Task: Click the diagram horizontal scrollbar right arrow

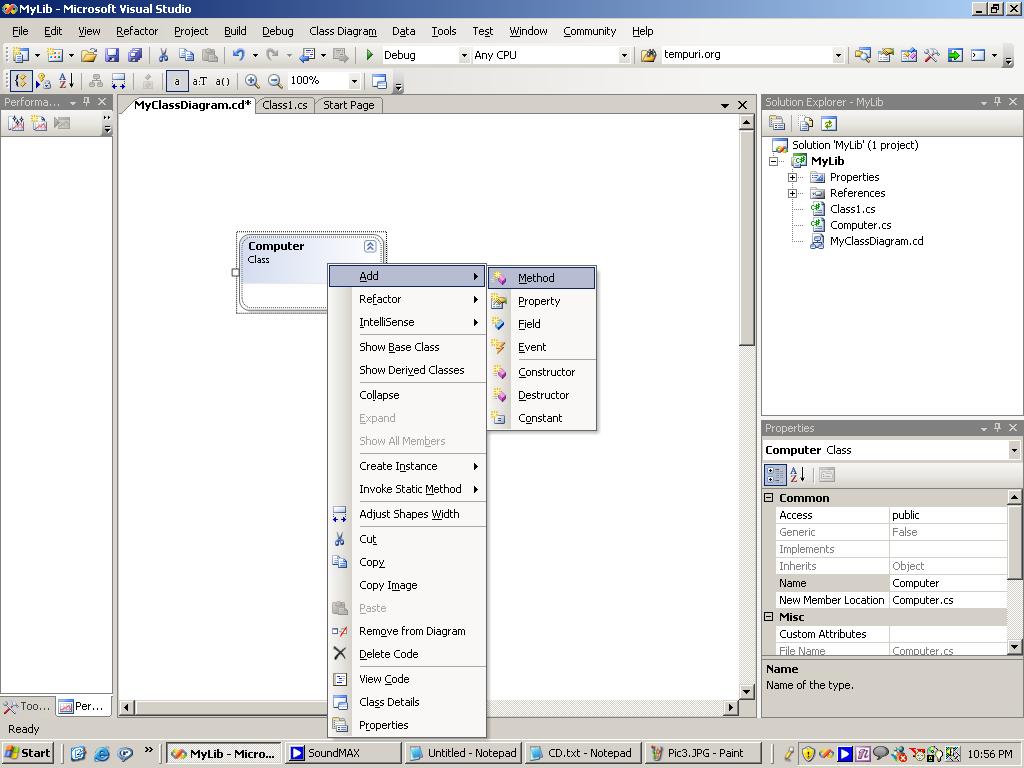Action: (x=731, y=707)
